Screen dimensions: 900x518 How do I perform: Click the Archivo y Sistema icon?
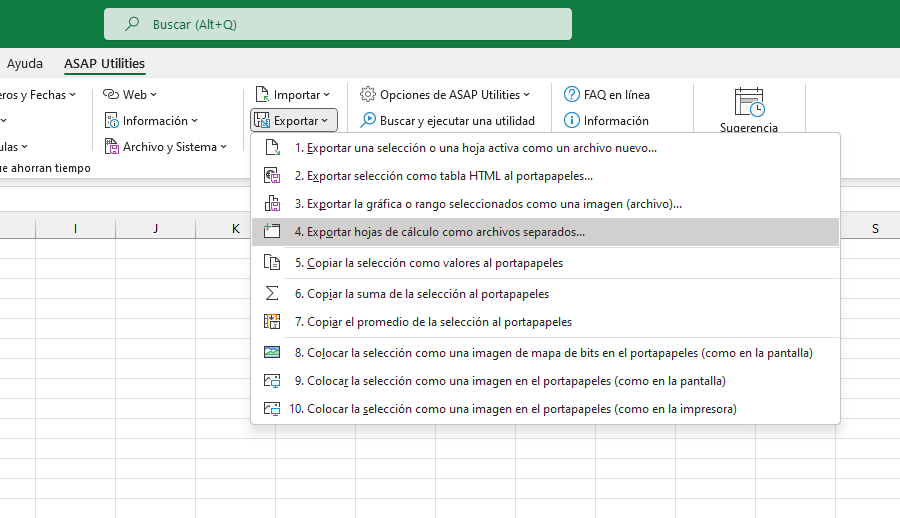(x=111, y=146)
